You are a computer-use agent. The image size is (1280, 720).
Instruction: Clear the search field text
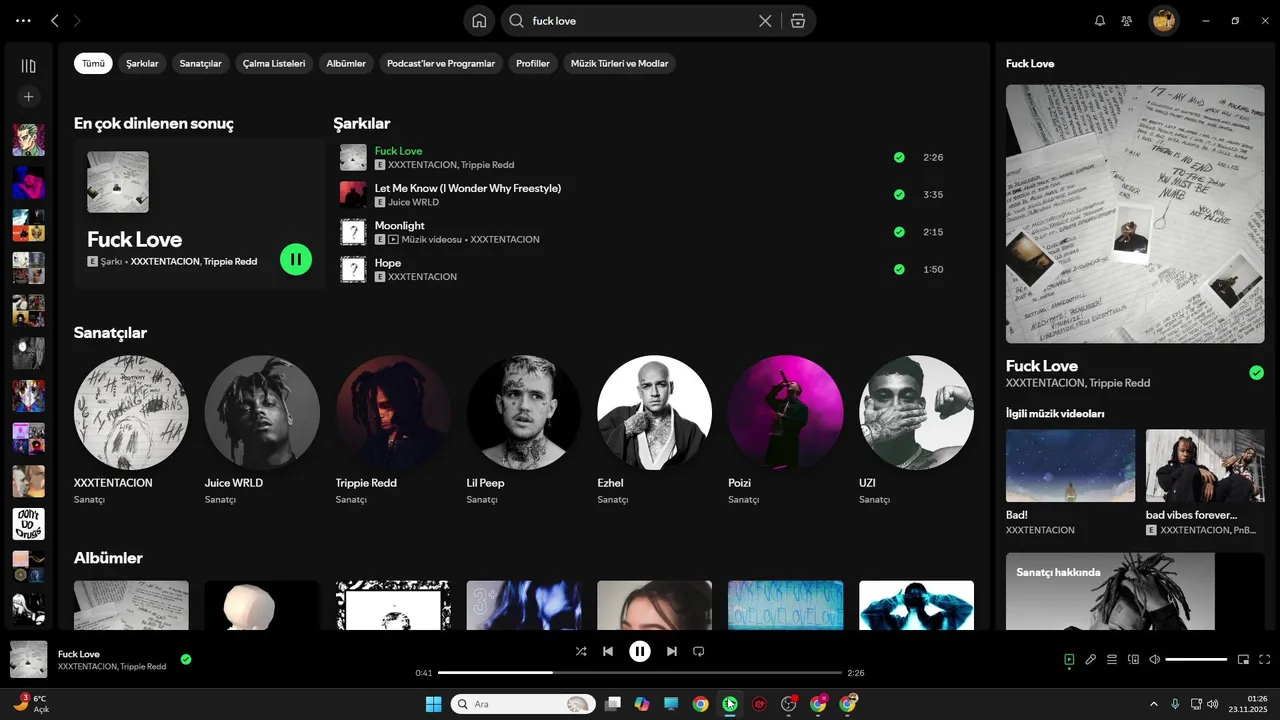point(765,20)
